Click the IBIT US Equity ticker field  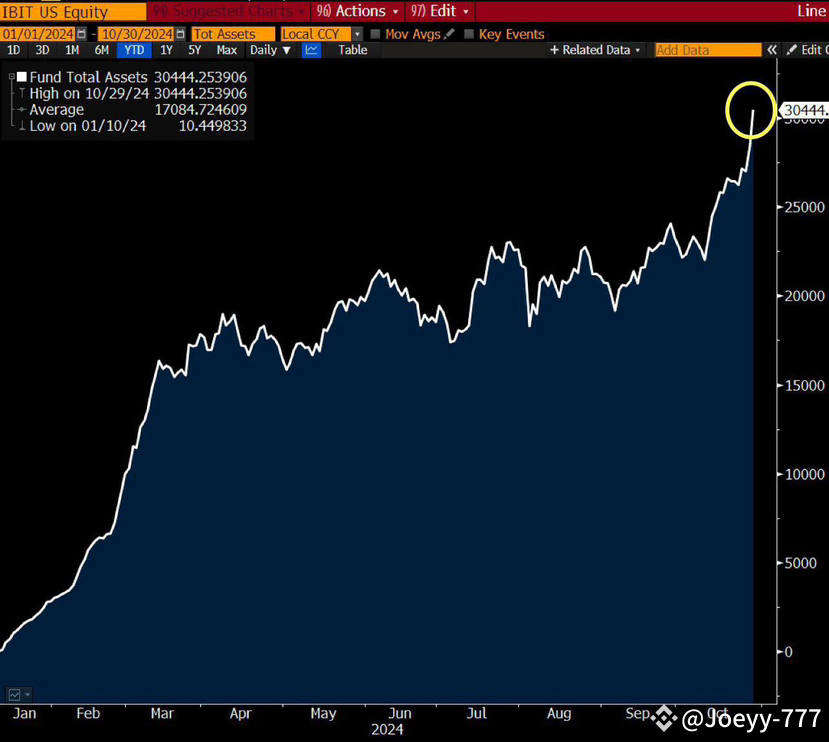pyautogui.click(x=73, y=12)
